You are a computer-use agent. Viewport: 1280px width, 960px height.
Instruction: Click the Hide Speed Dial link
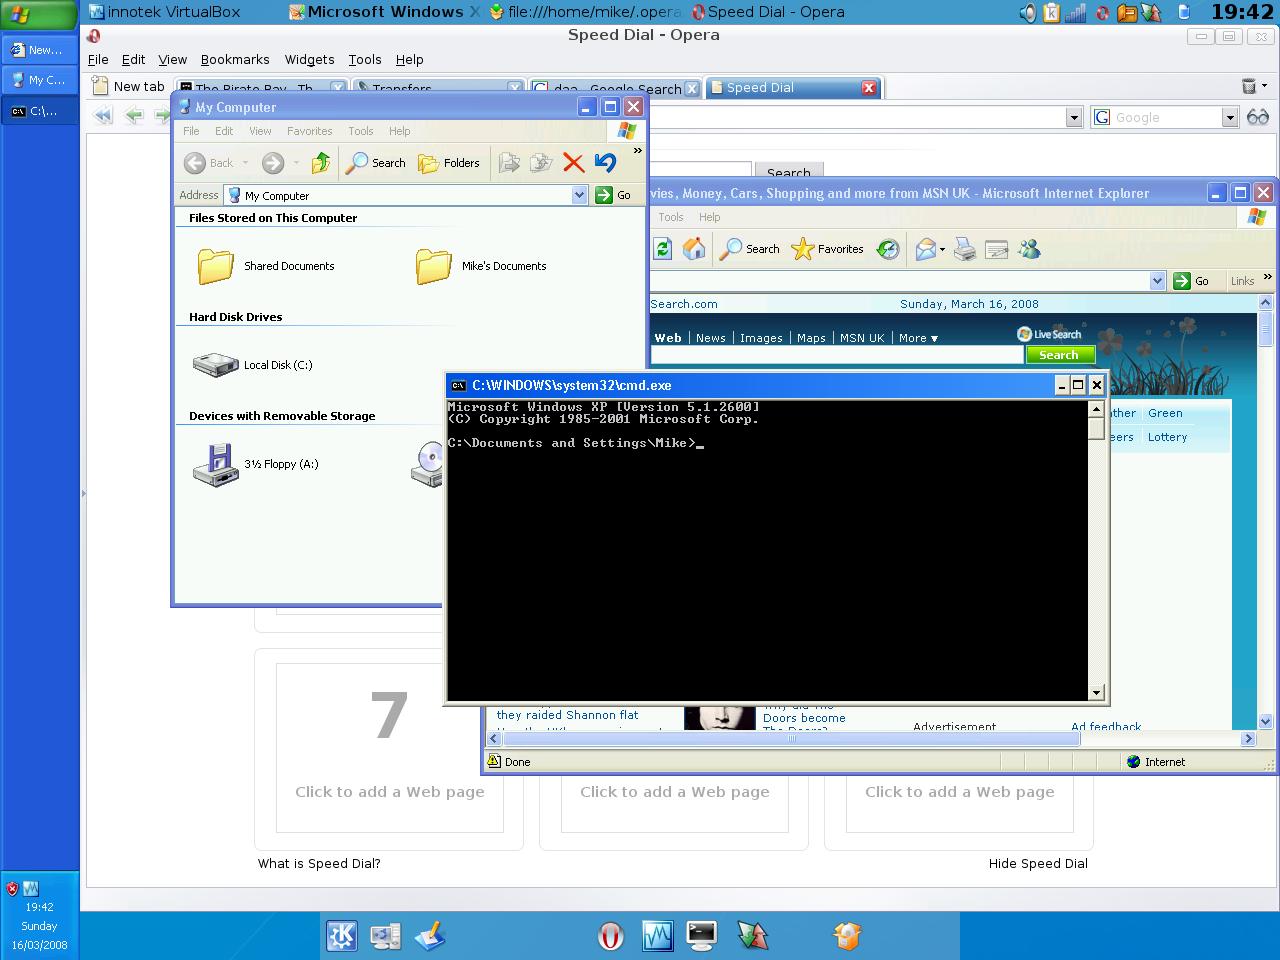(1038, 863)
